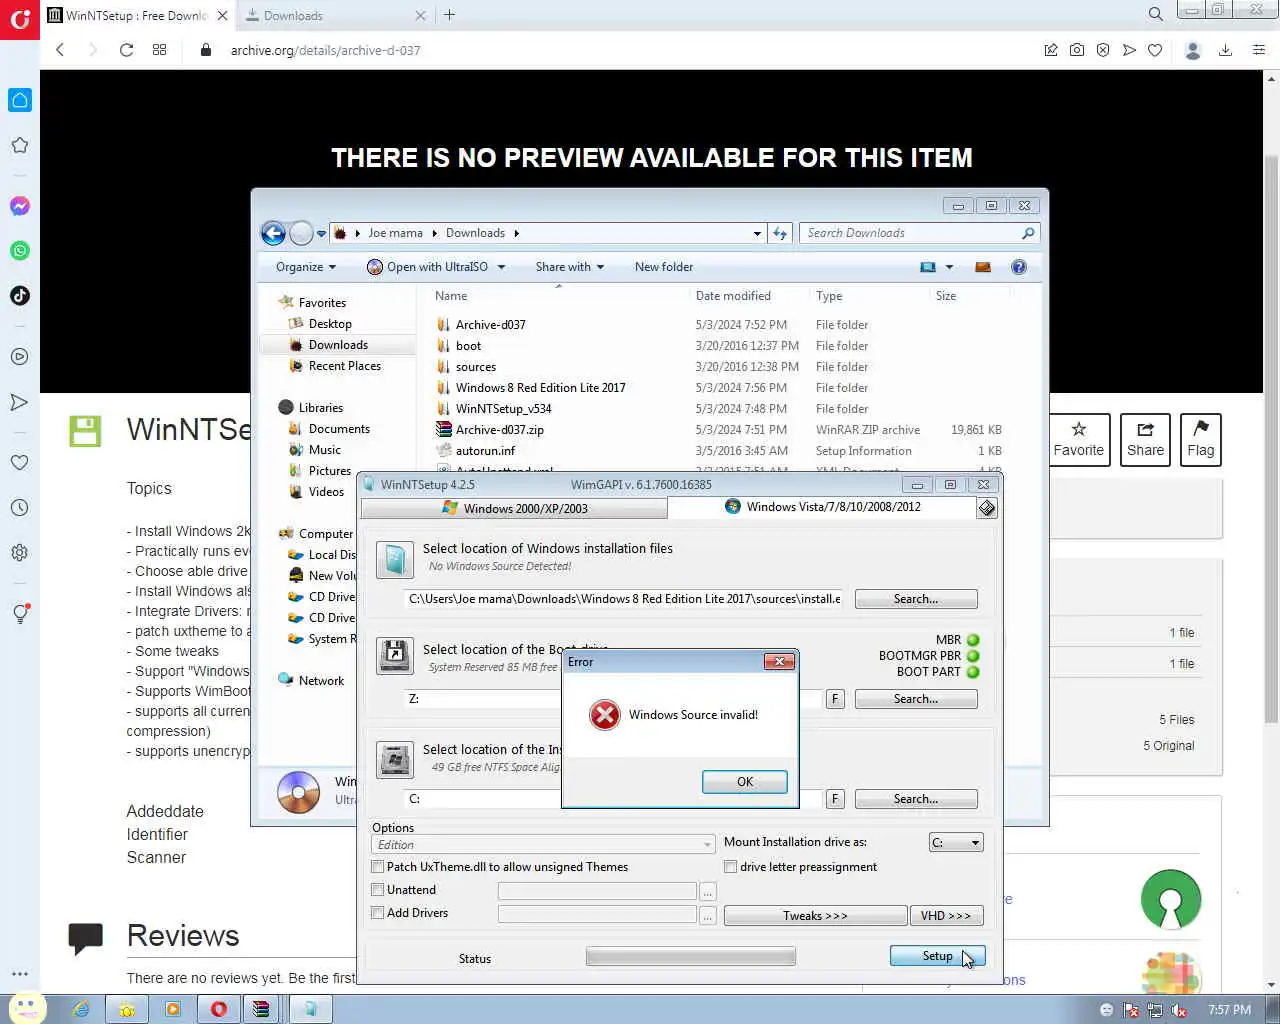Open the Downloads browser tab
Screen dimensions: 1280x1024
point(333,15)
